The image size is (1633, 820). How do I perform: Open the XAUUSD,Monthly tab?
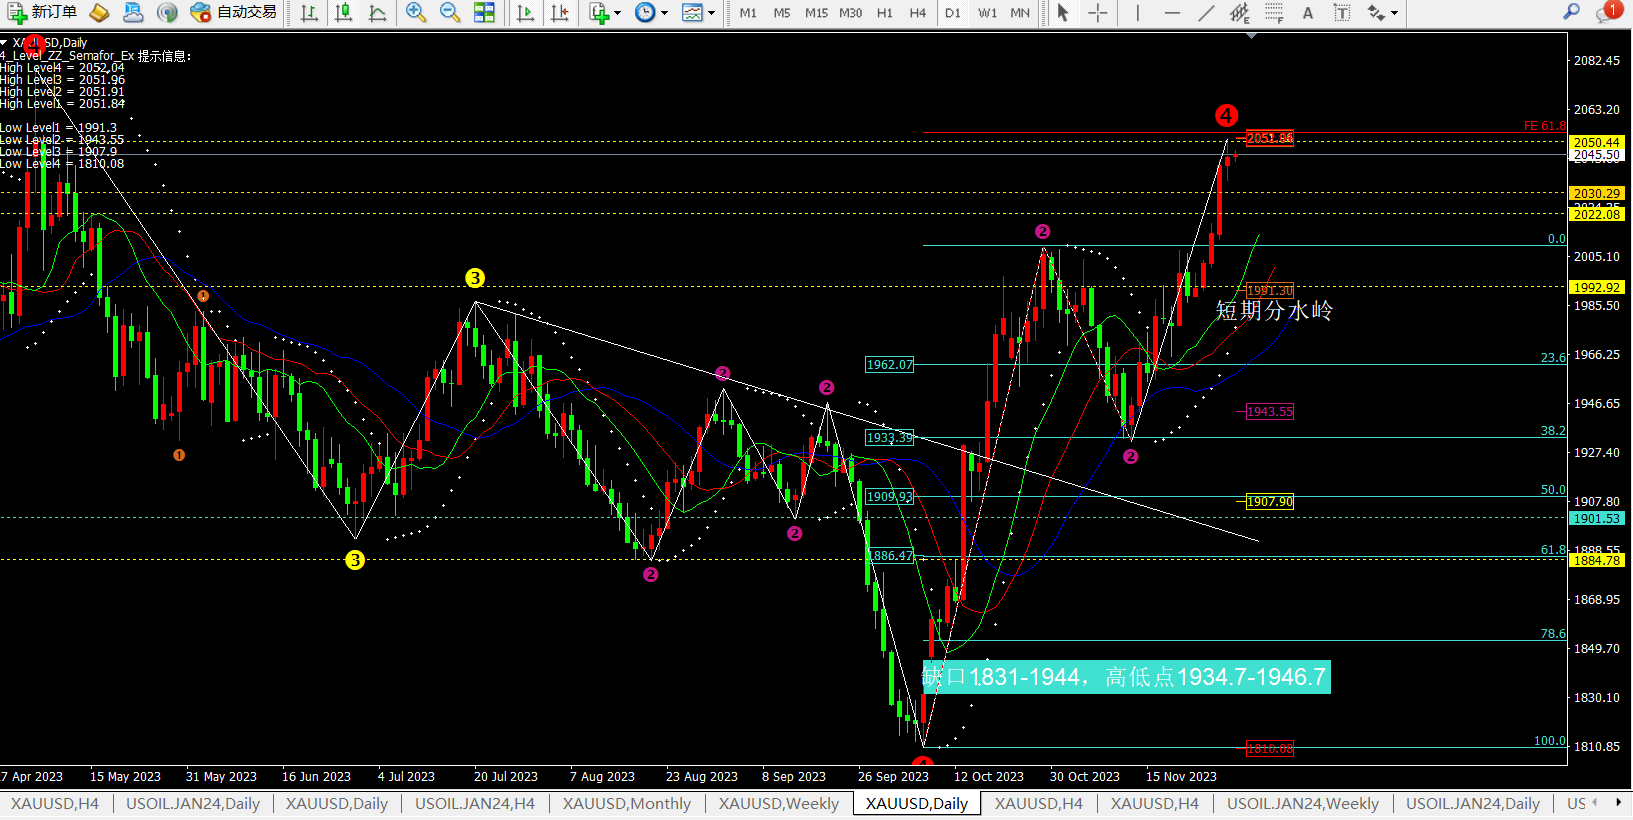pos(627,803)
